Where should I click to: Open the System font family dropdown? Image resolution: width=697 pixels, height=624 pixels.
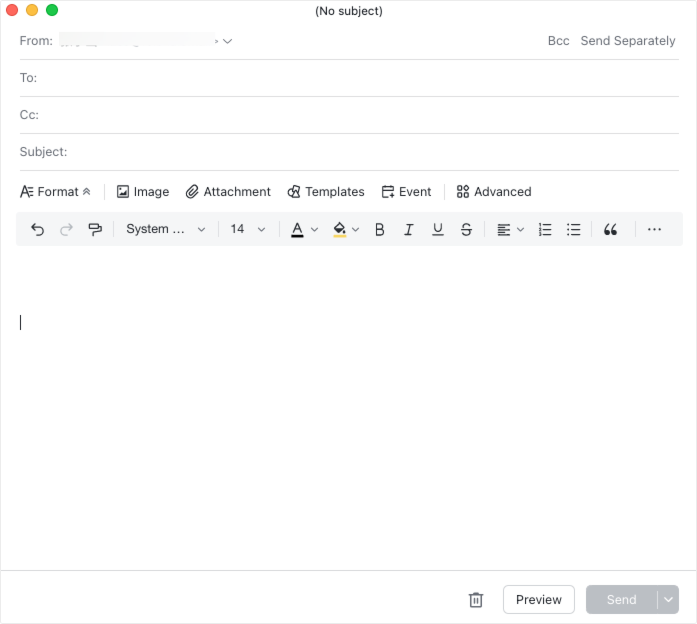165,229
